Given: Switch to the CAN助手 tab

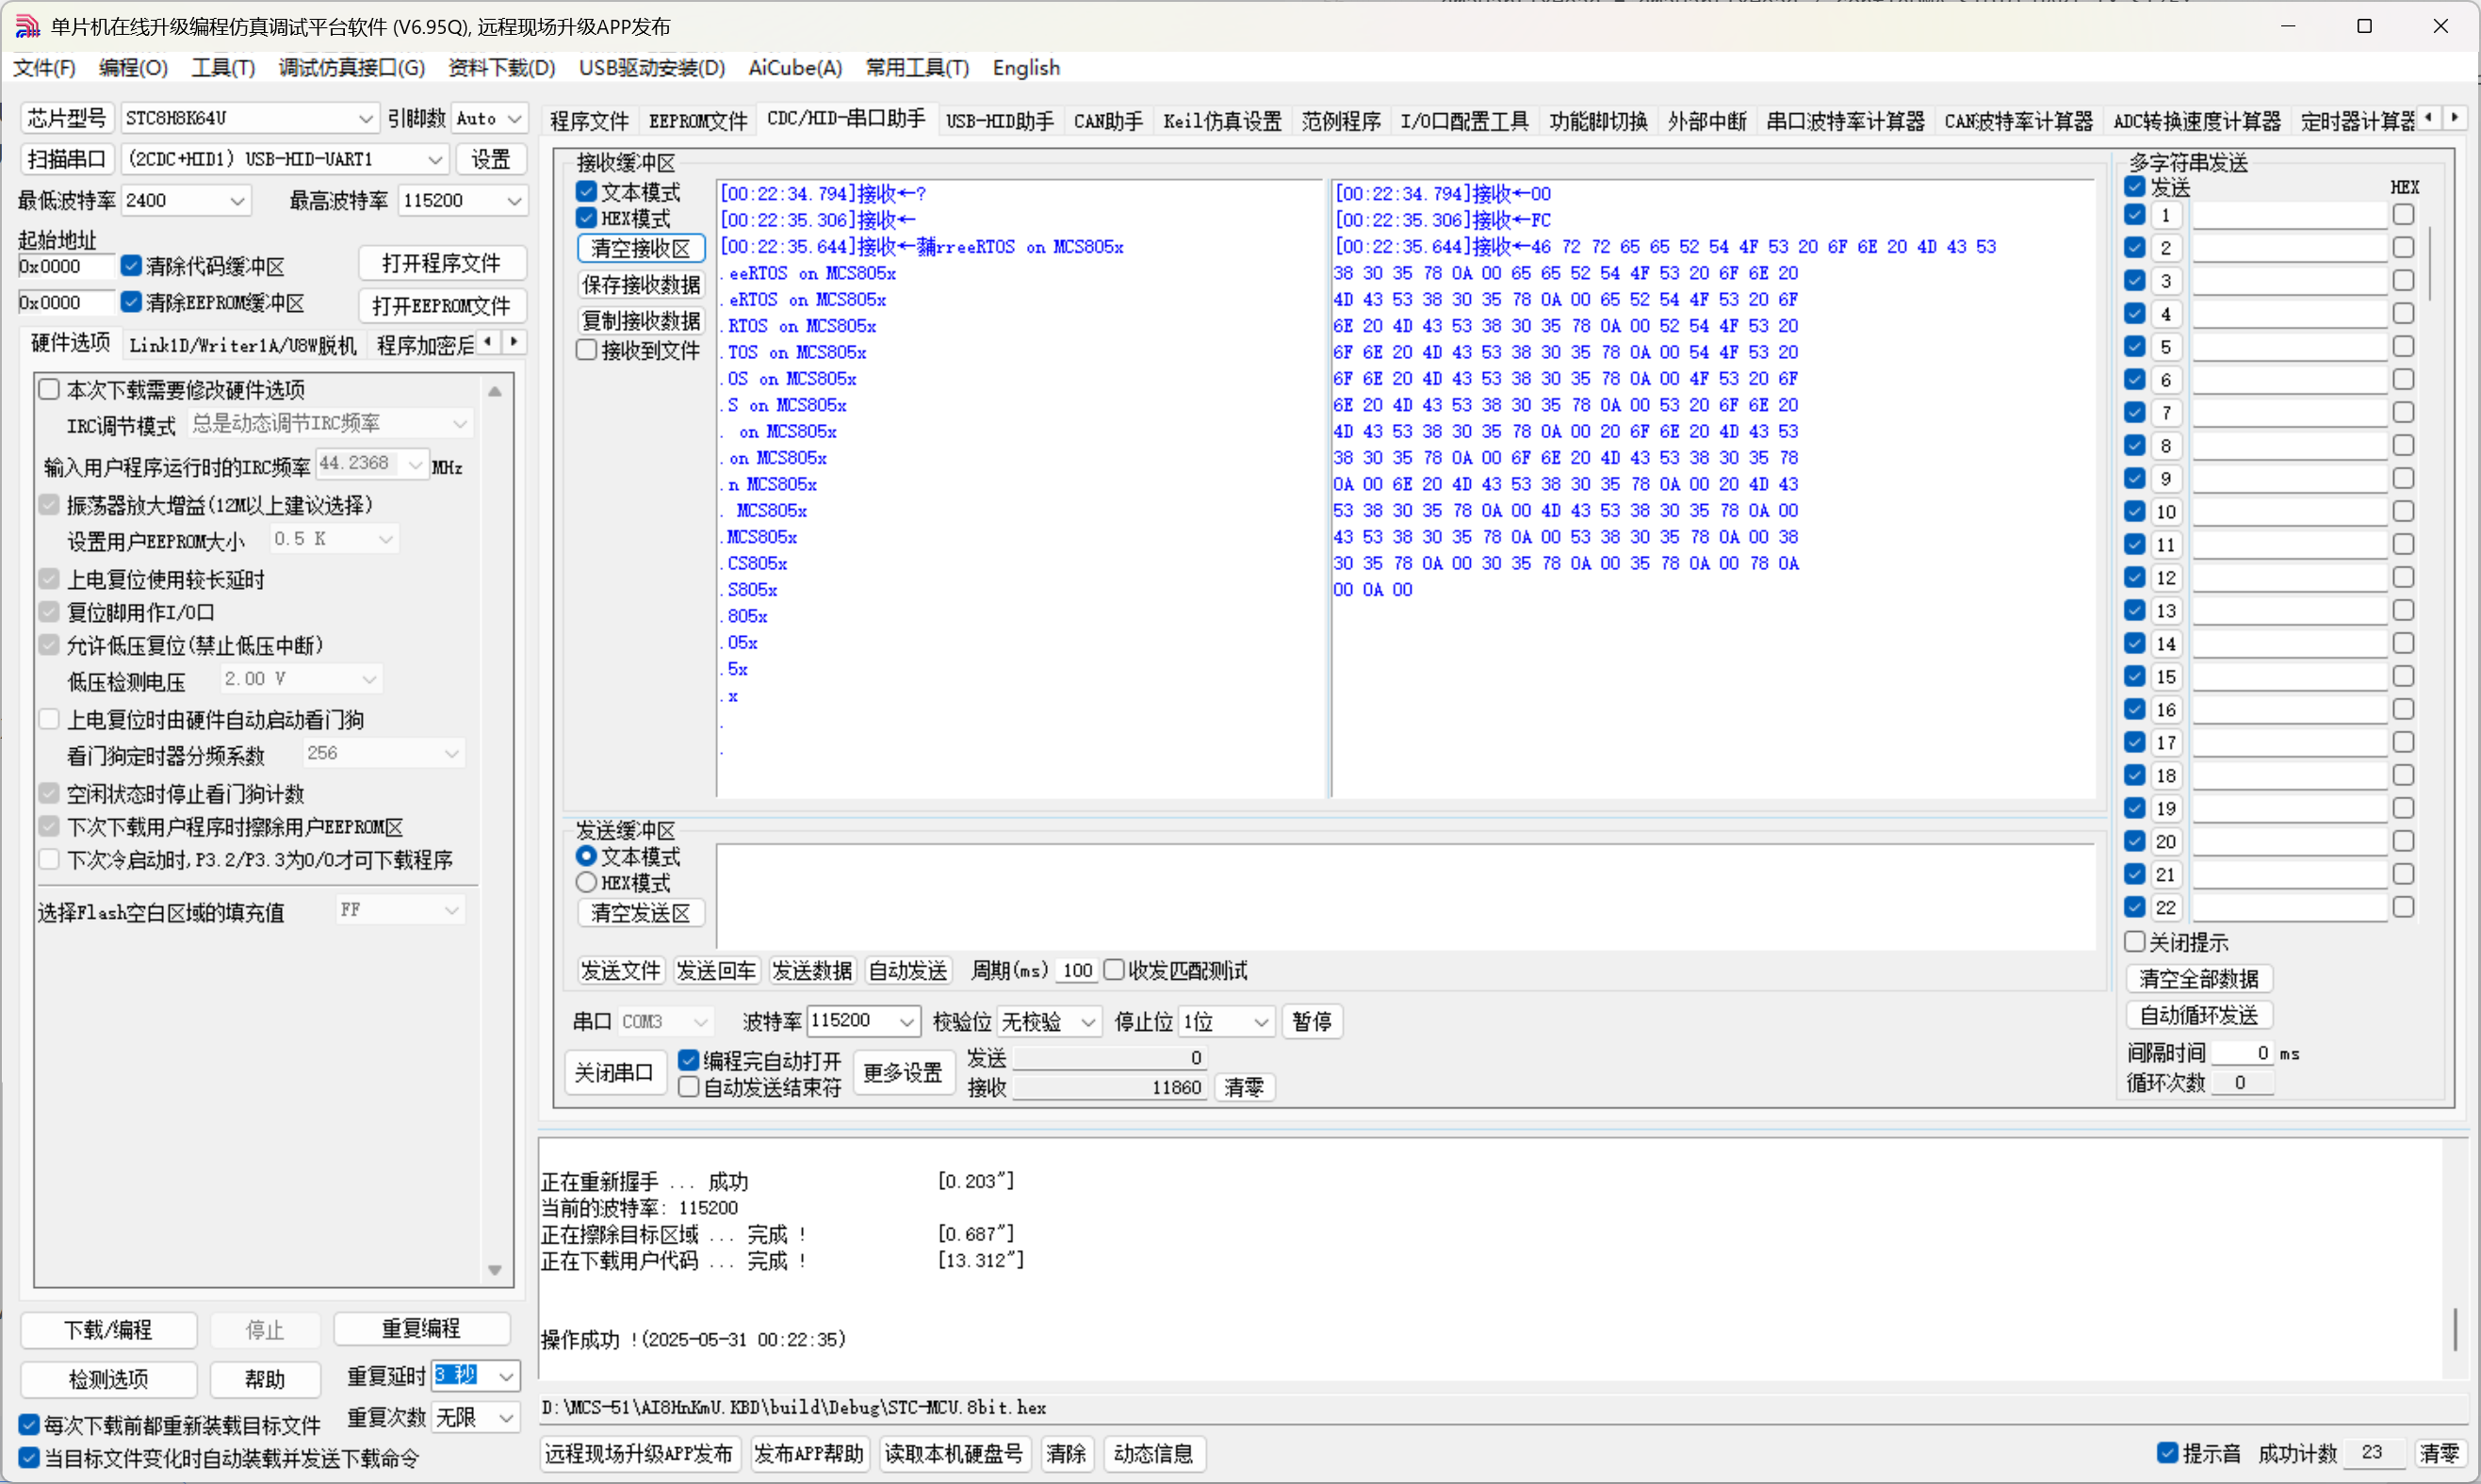Looking at the screenshot, I should (1107, 121).
